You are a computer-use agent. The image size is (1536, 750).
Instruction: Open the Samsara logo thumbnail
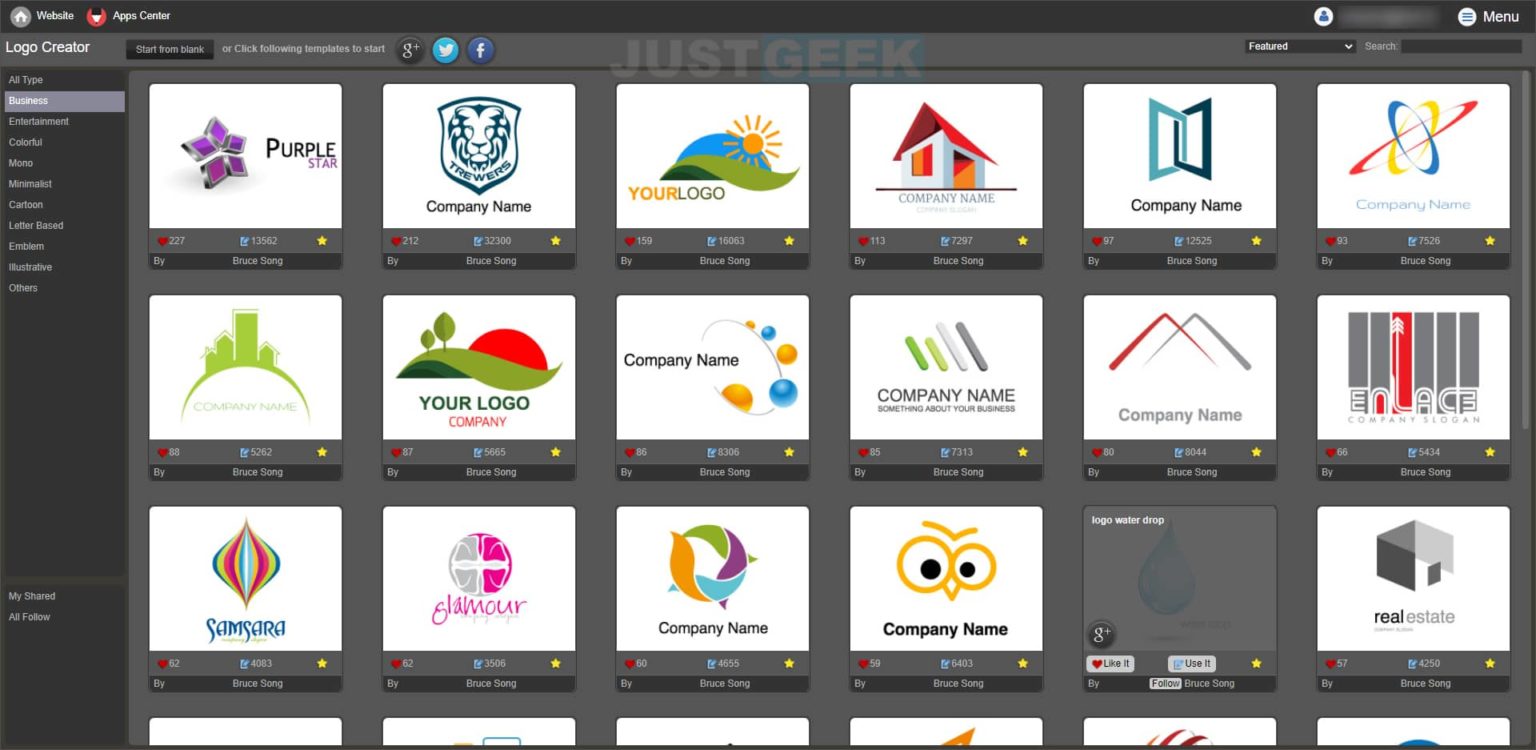[x=245, y=578]
